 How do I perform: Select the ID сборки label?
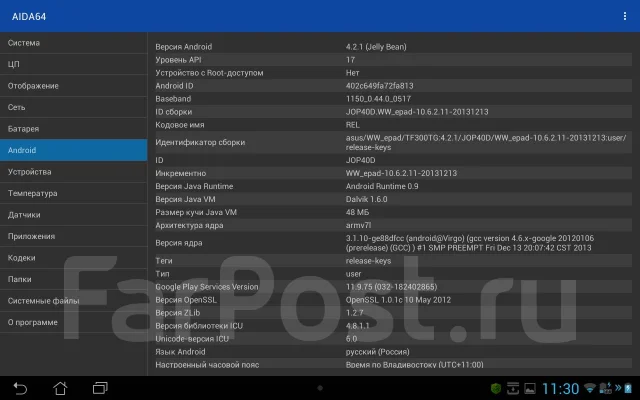pyautogui.click(x=173, y=112)
